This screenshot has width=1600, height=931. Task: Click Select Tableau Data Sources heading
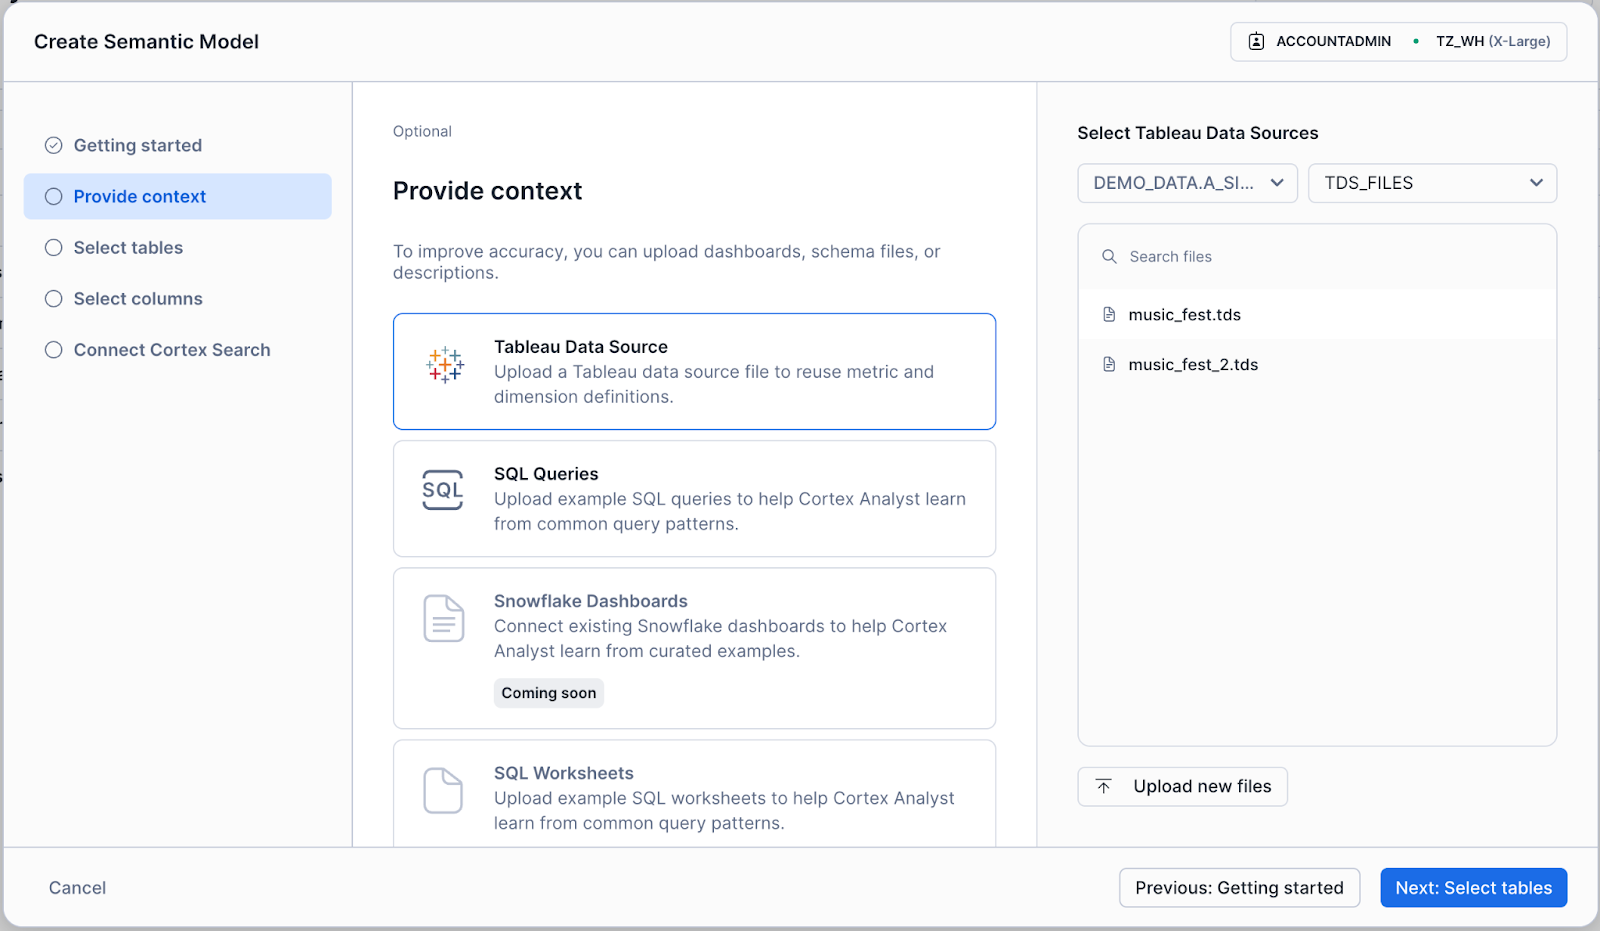pos(1197,133)
